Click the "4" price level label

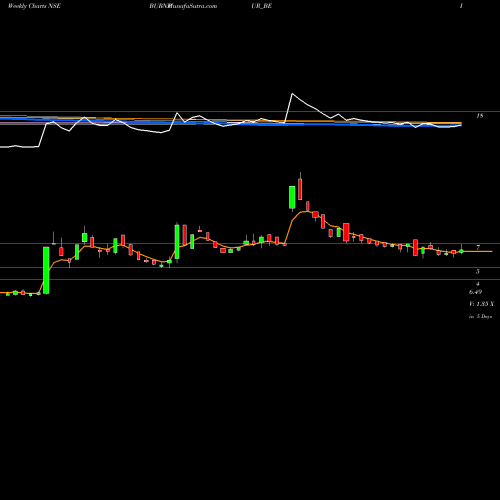pyautogui.click(x=478, y=284)
